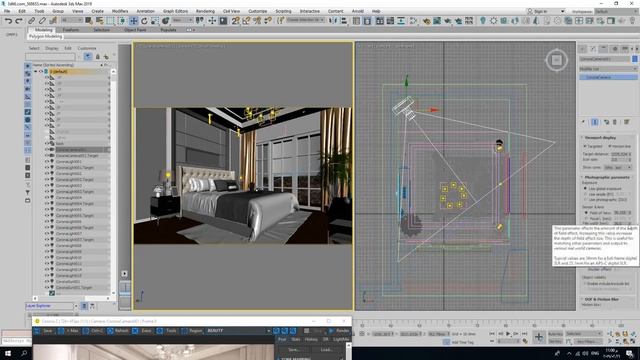Screen dimensions: 640x360
Task: Open reference coordinate system View dropdown
Action: [182, 20]
